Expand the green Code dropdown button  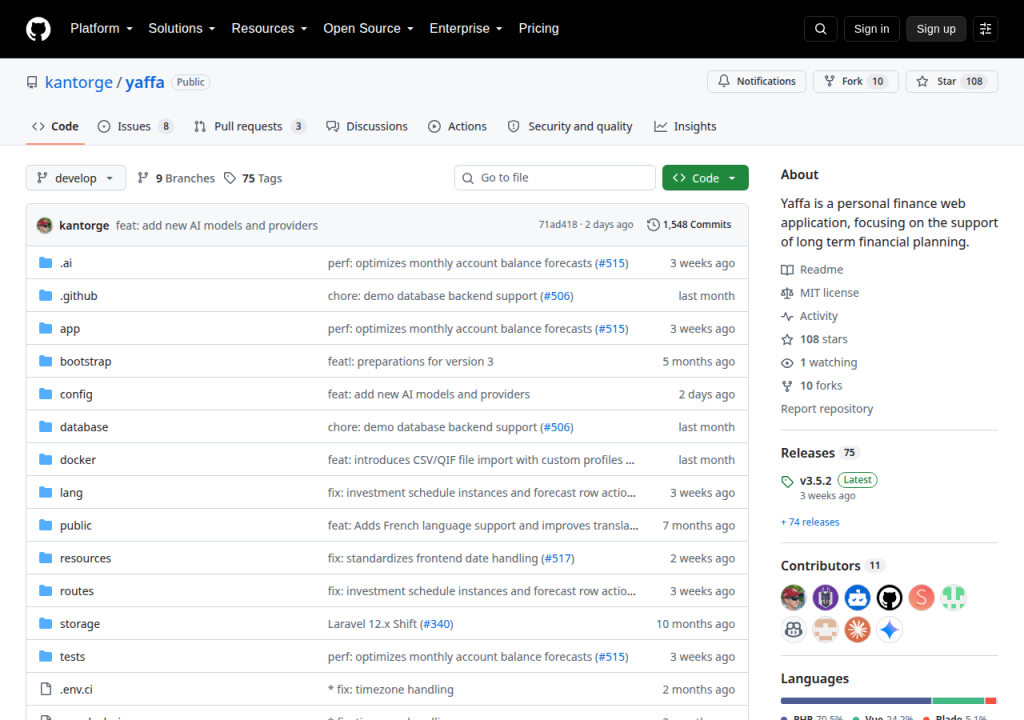(x=705, y=178)
